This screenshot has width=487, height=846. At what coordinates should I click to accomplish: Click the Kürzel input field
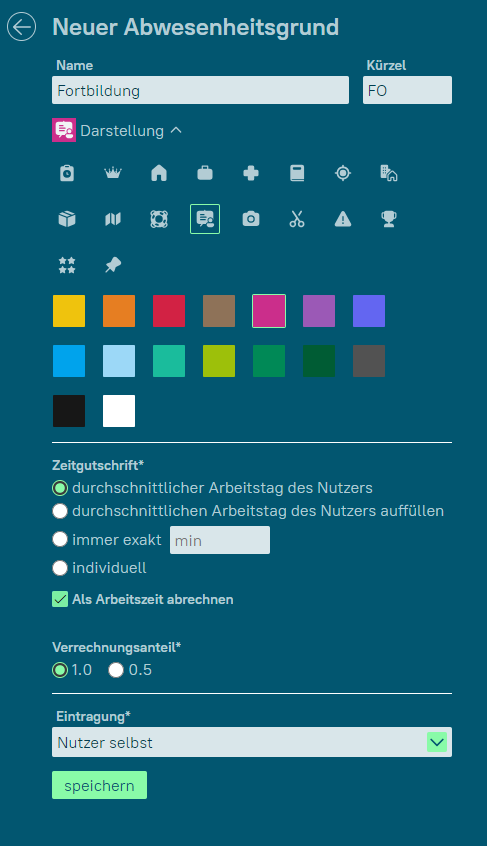point(407,90)
